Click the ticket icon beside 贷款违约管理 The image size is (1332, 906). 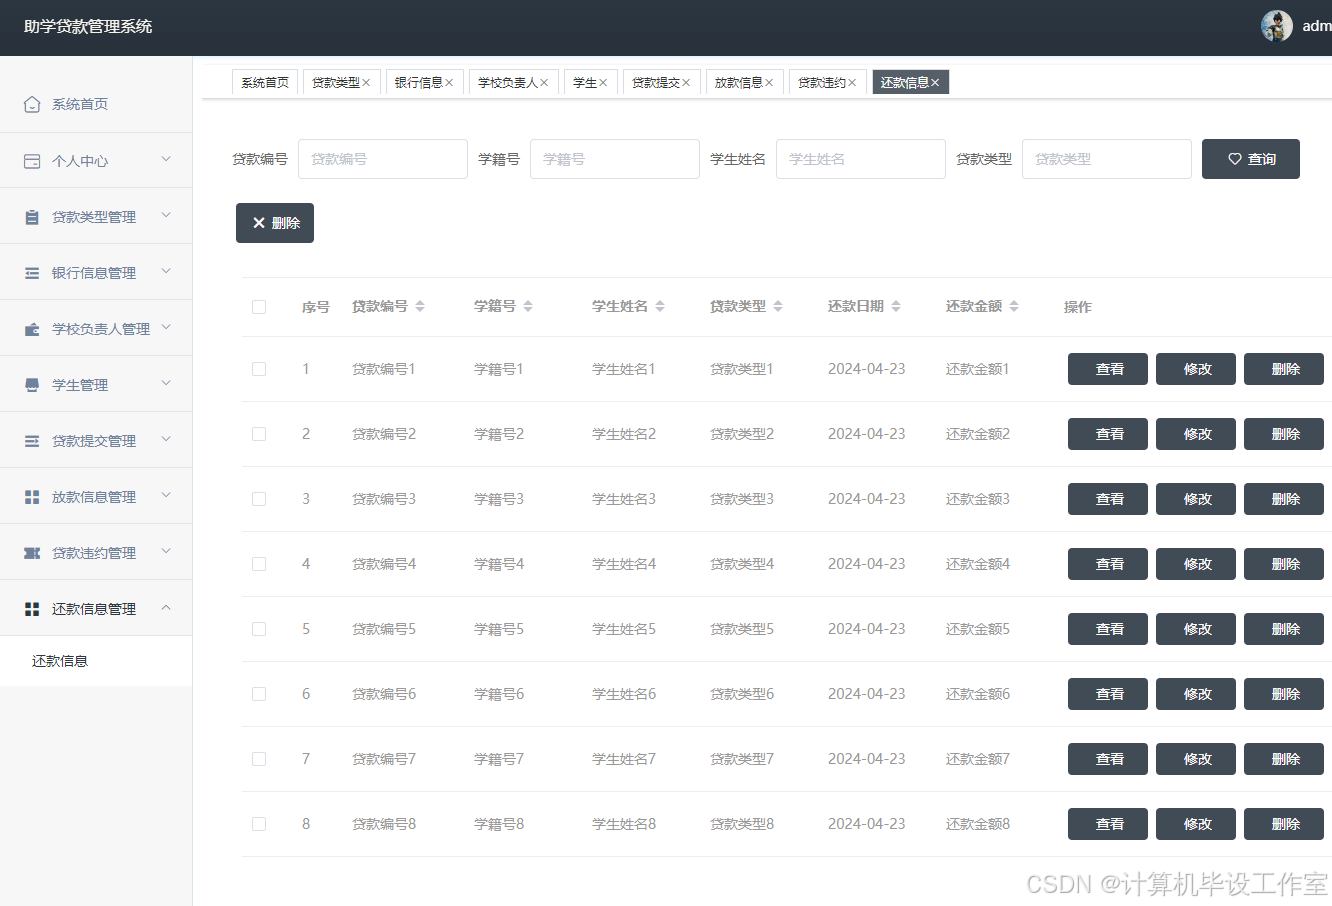tap(32, 553)
